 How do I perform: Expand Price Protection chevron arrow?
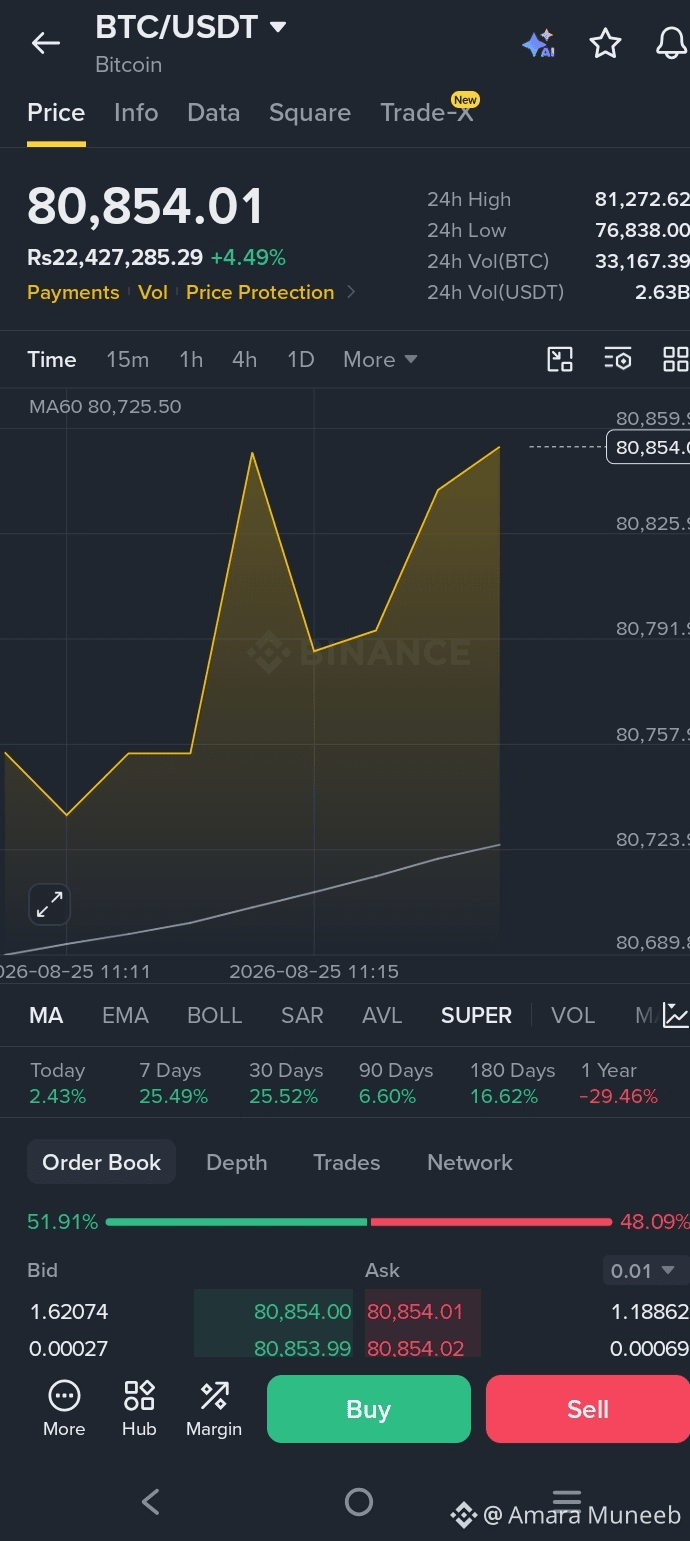click(351, 292)
